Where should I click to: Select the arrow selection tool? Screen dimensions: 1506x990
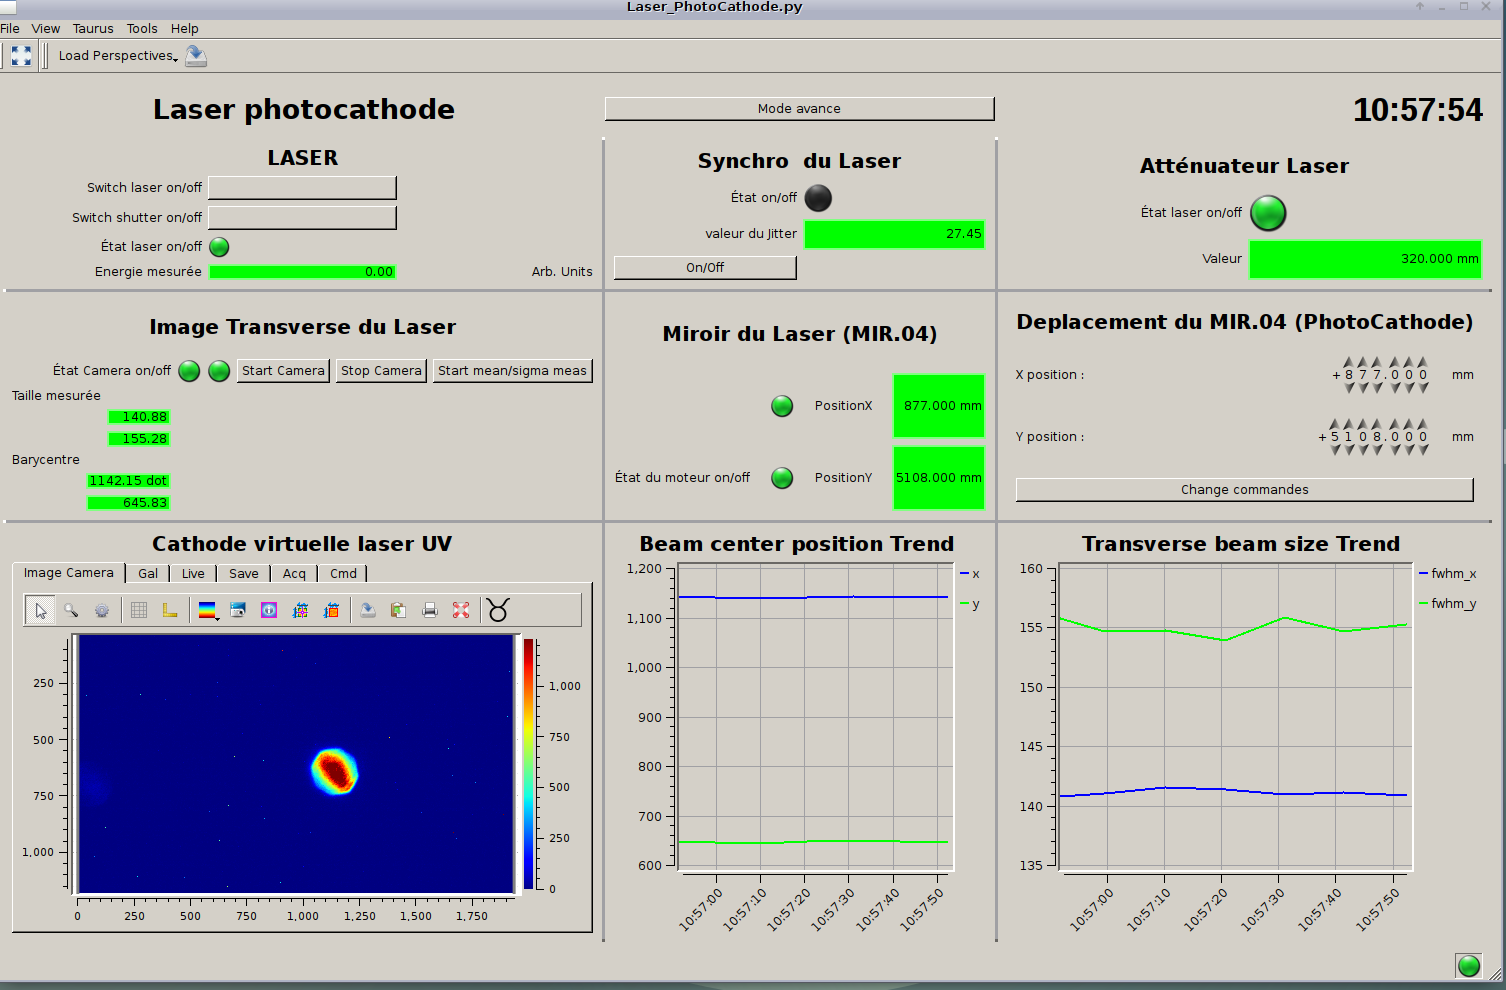[x=40, y=610]
